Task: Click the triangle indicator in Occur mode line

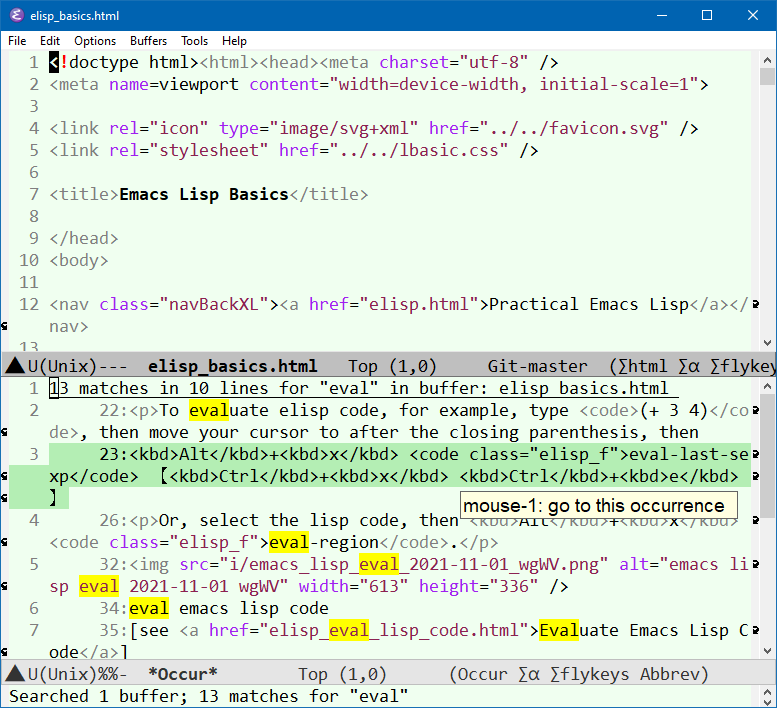Action: tap(15, 674)
